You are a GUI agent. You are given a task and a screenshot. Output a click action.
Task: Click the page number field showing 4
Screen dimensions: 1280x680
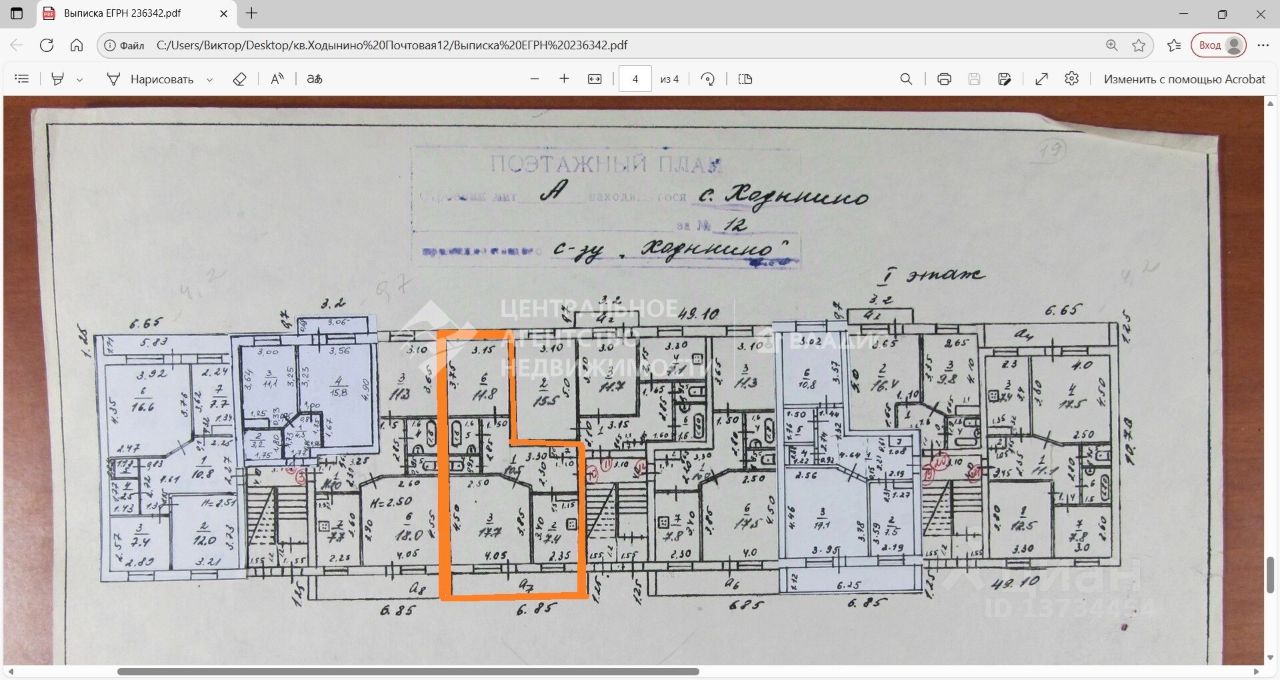point(635,79)
